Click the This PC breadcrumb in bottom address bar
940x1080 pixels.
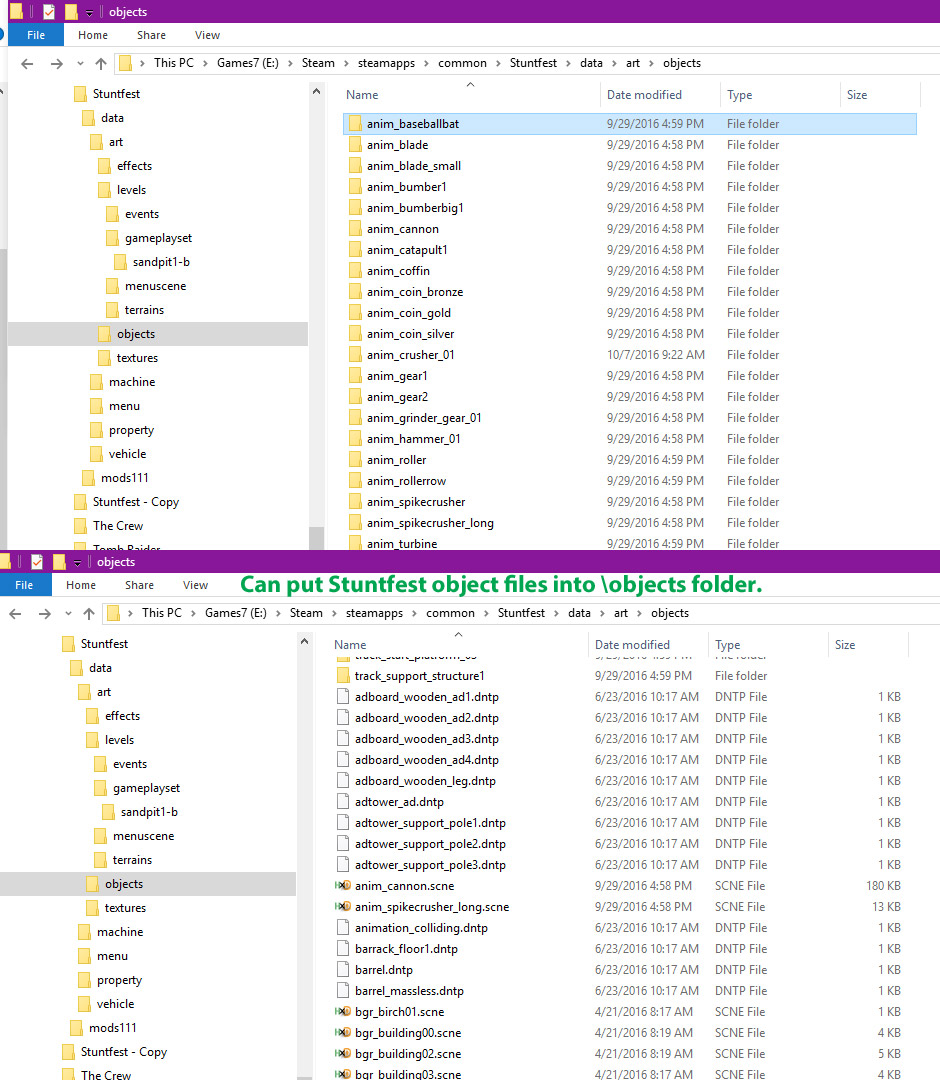162,613
